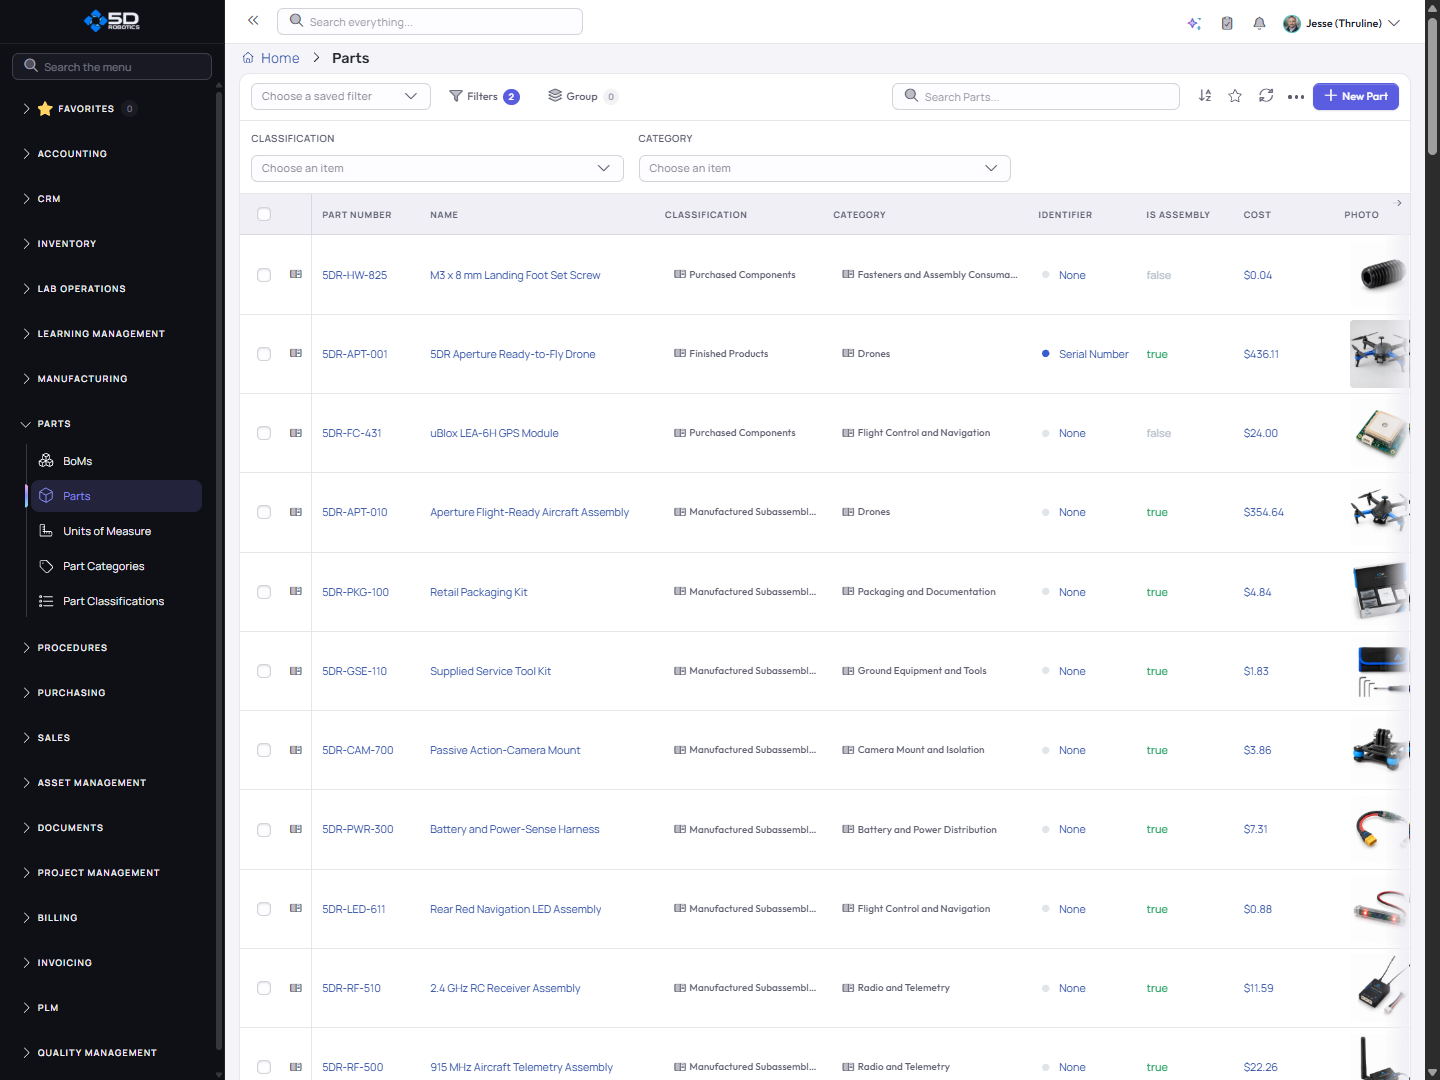Click the favorite star icon in toolbar
The image size is (1440, 1080).
click(1235, 96)
